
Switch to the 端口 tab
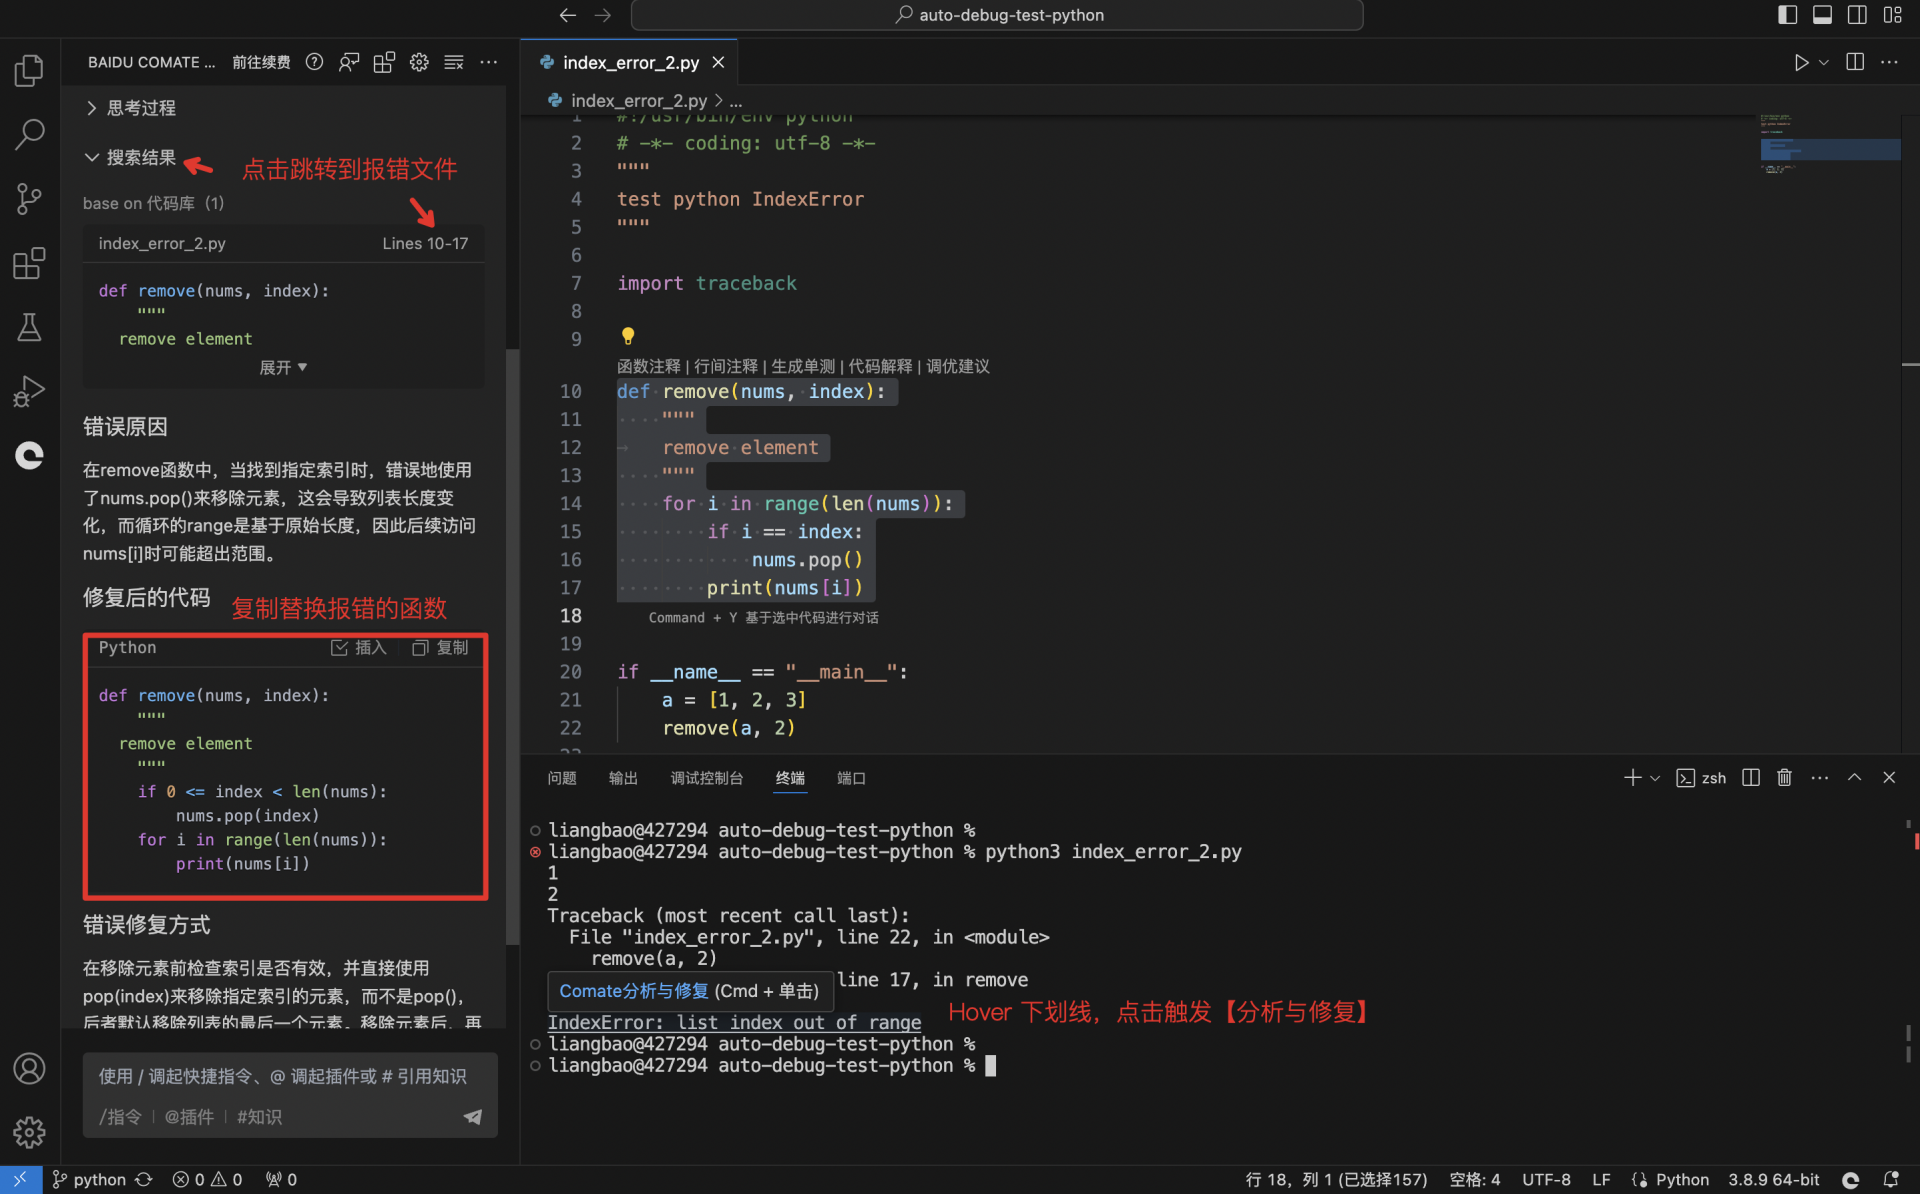(851, 778)
